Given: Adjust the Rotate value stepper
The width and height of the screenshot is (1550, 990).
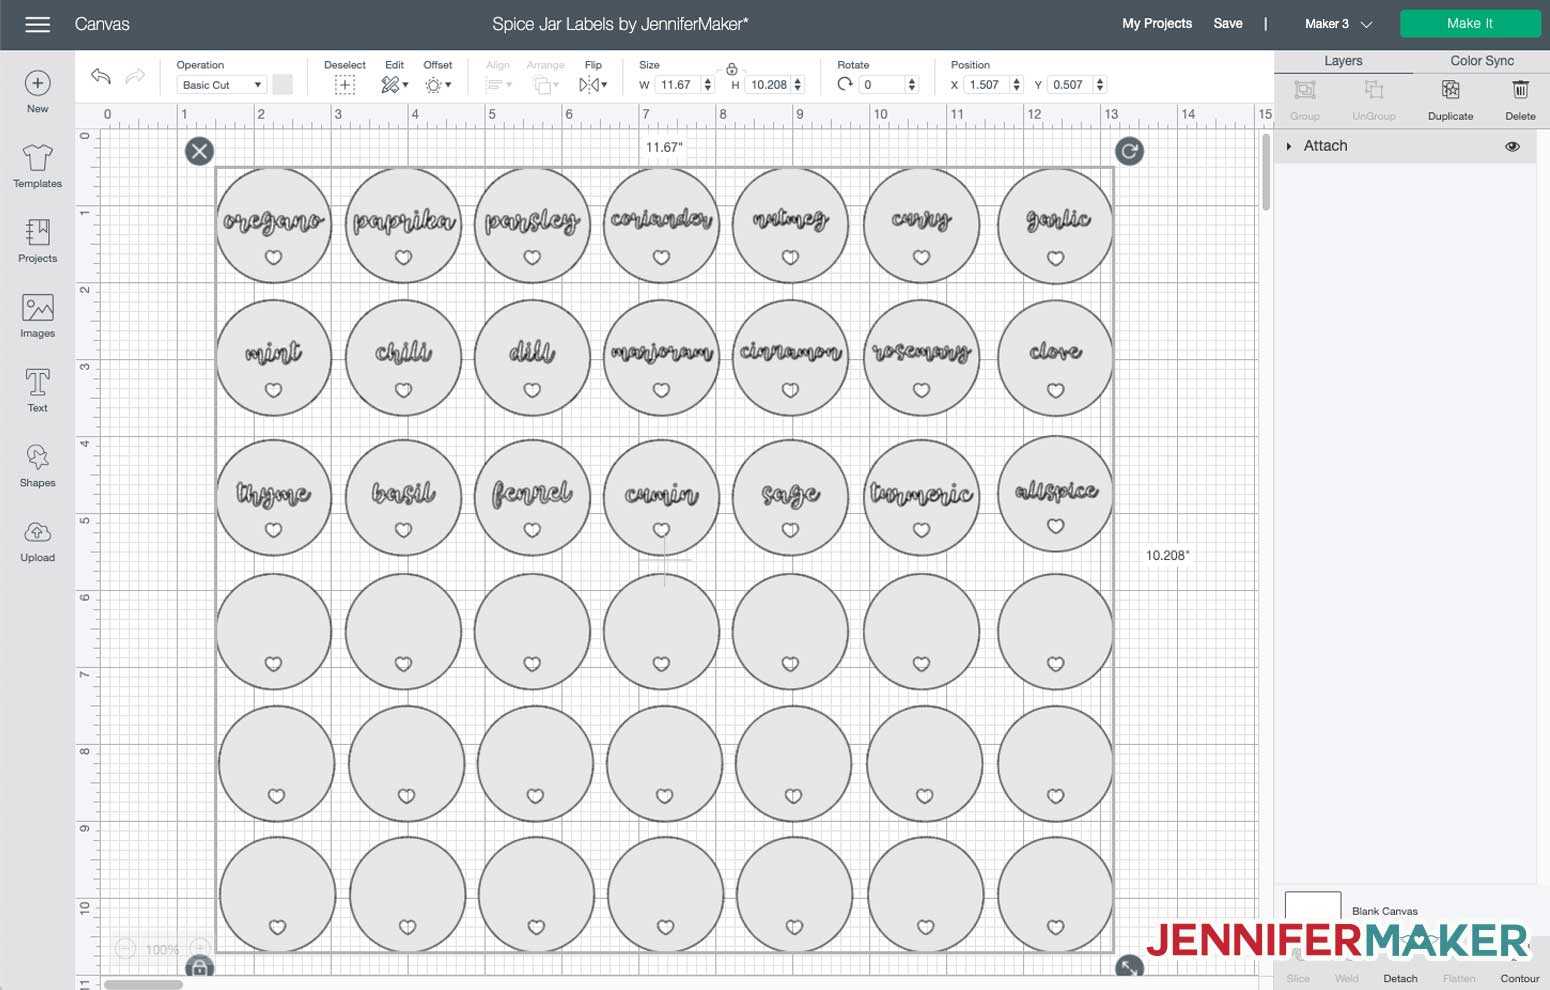Looking at the screenshot, I should [x=912, y=85].
